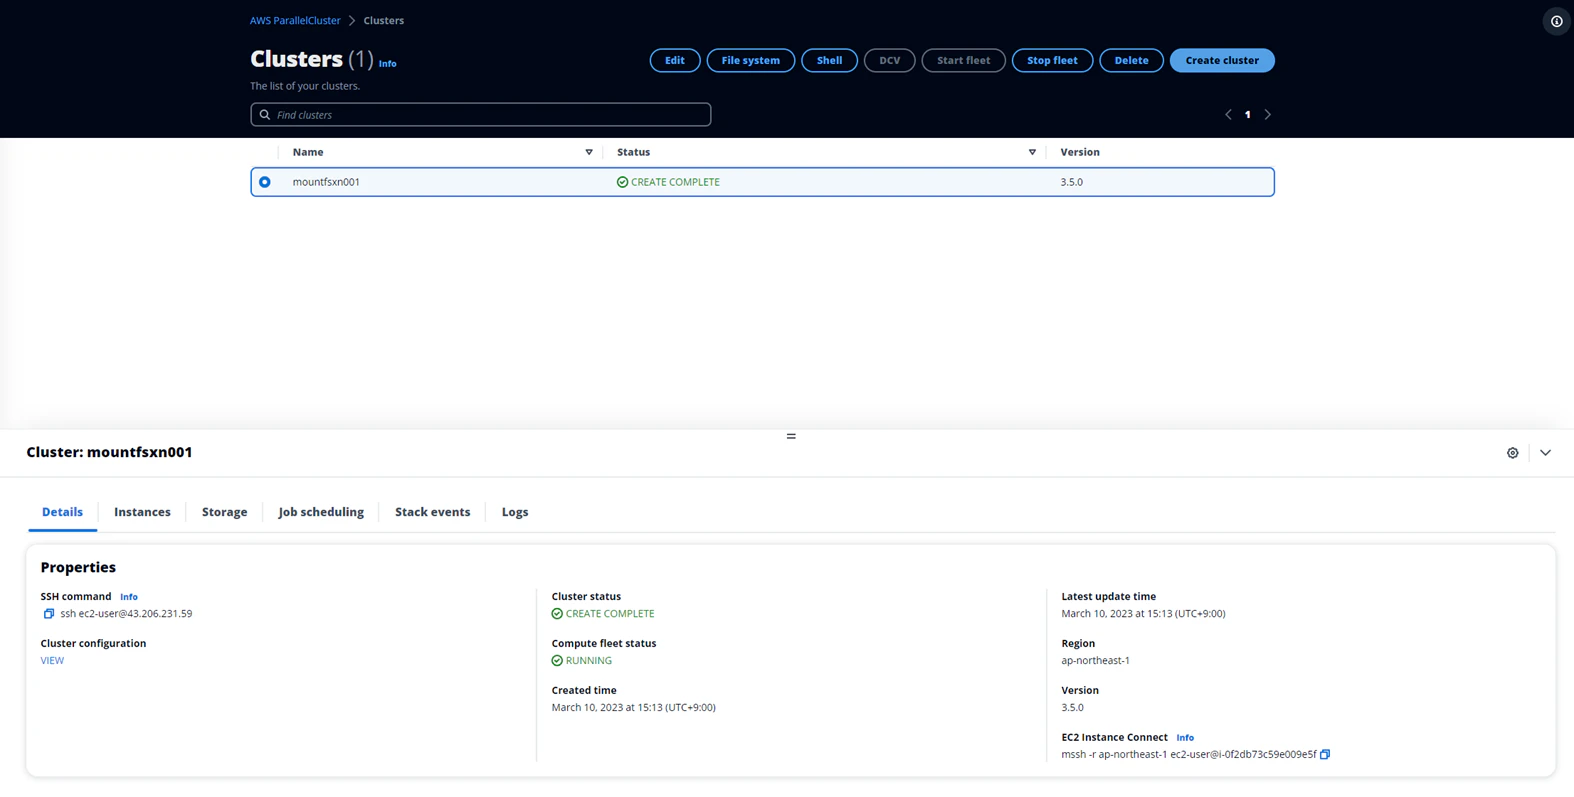Open the help info icon in top-right corner
1574x797 pixels.
pos(1556,21)
